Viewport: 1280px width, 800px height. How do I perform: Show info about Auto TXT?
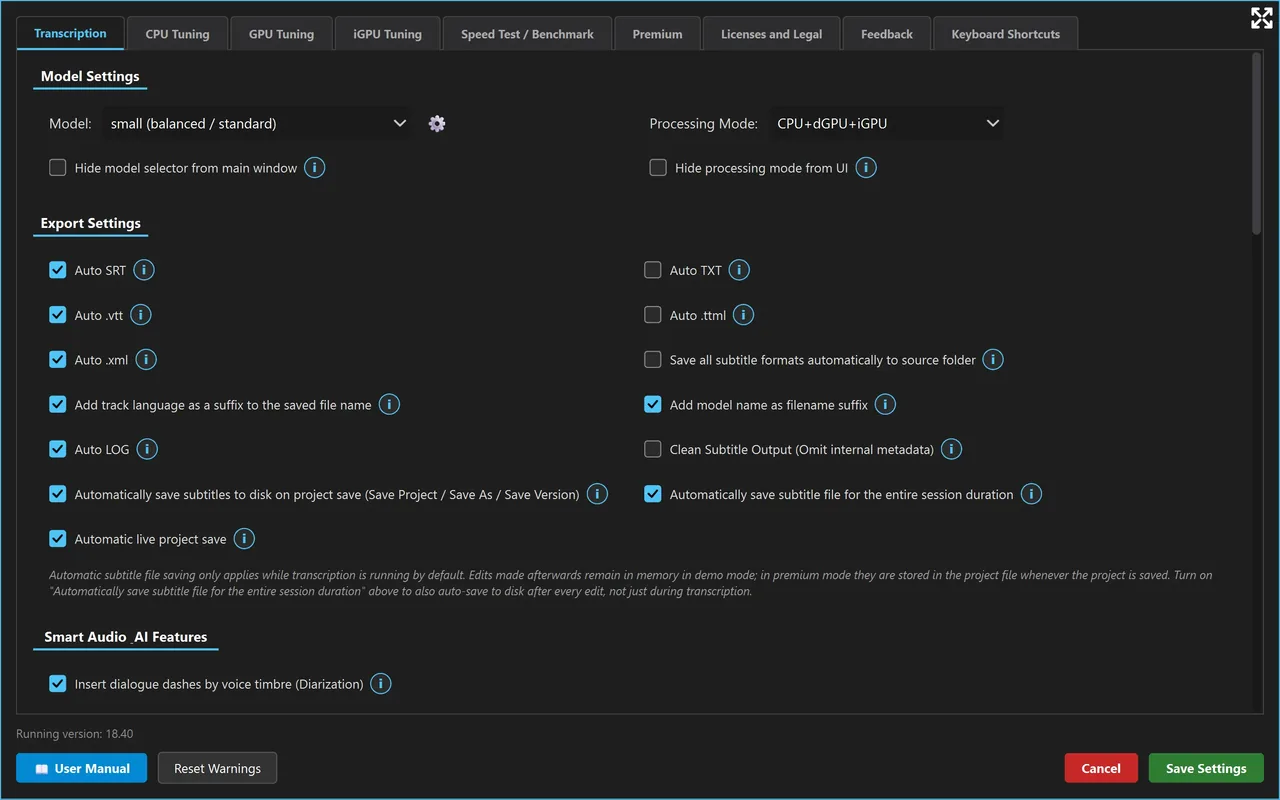[739, 270]
